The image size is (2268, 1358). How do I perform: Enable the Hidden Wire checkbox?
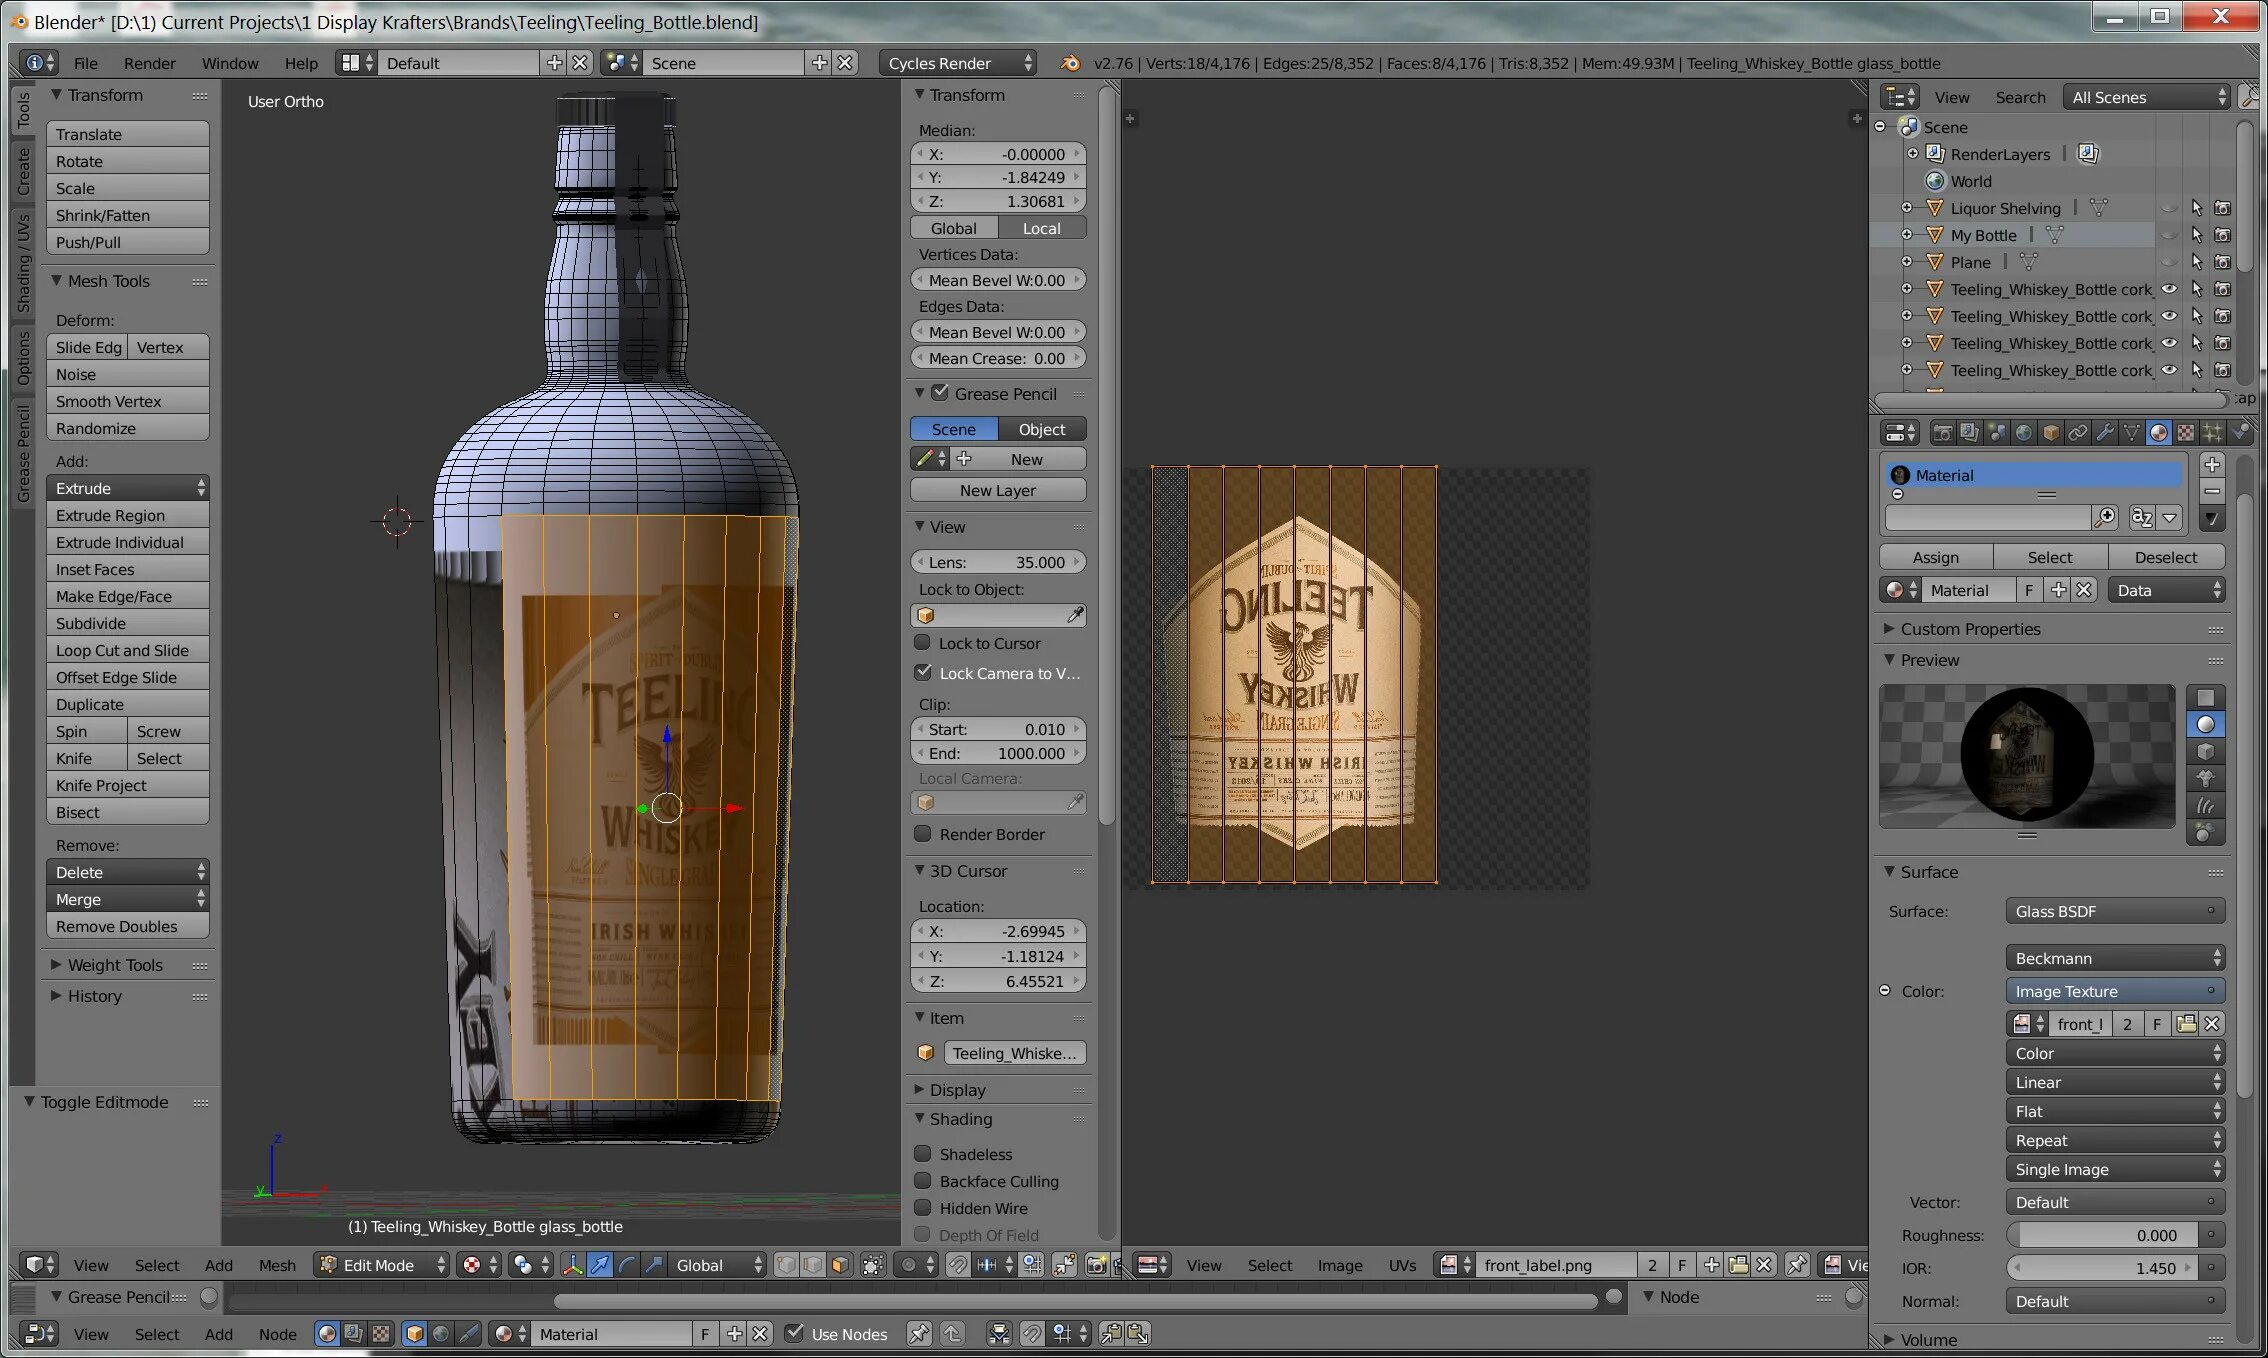point(923,1208)
